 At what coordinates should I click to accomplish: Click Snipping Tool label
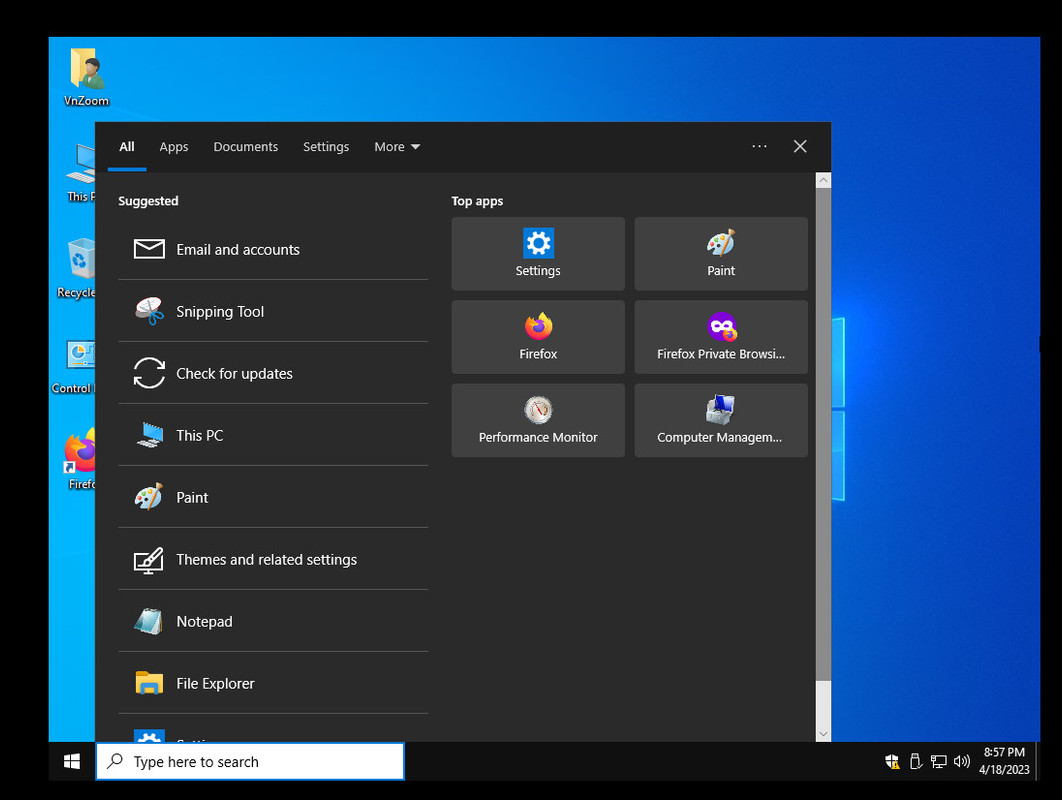pyautogui.click(x=220, y=312)
